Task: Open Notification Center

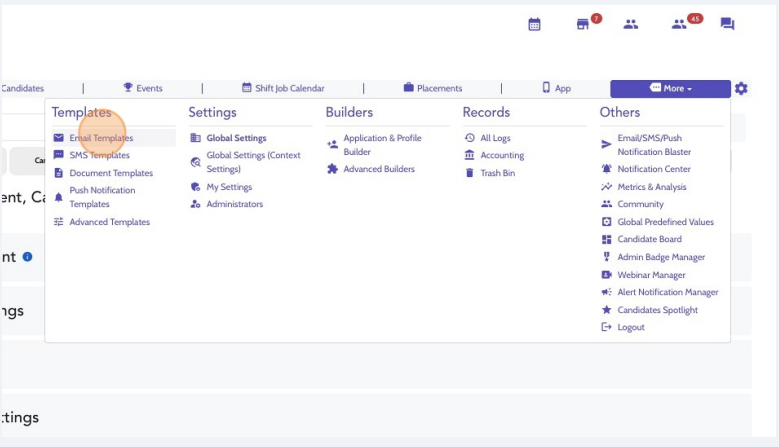Action: click(654, 169)
